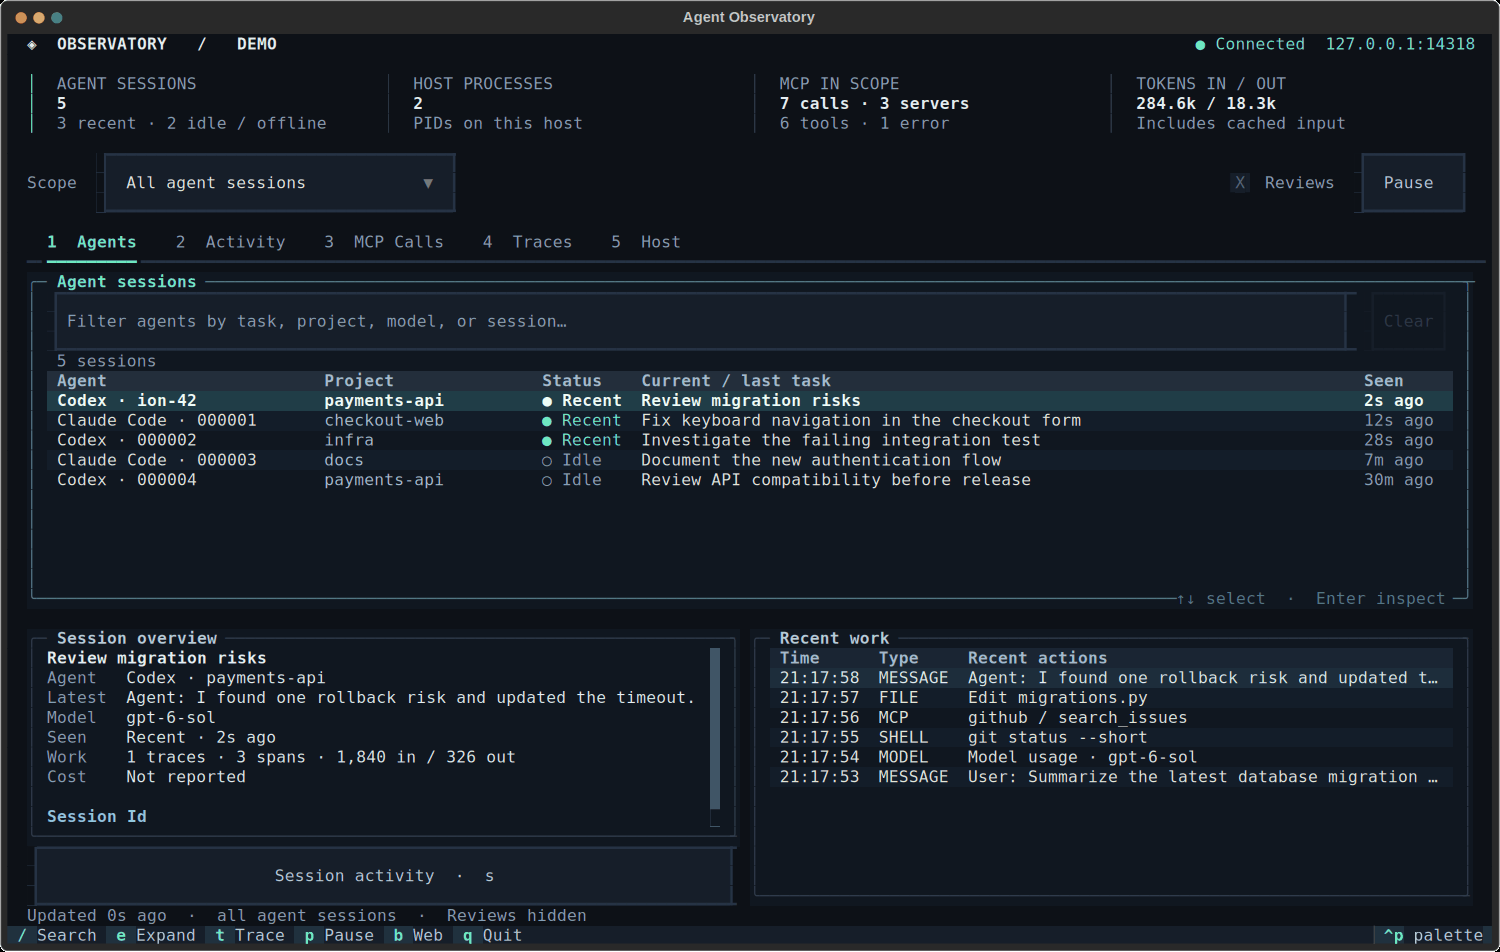Image resolution: width=1500 pixels, height=952 pixels.
Task: Click the Session Id label
Action: coord(97,817)
